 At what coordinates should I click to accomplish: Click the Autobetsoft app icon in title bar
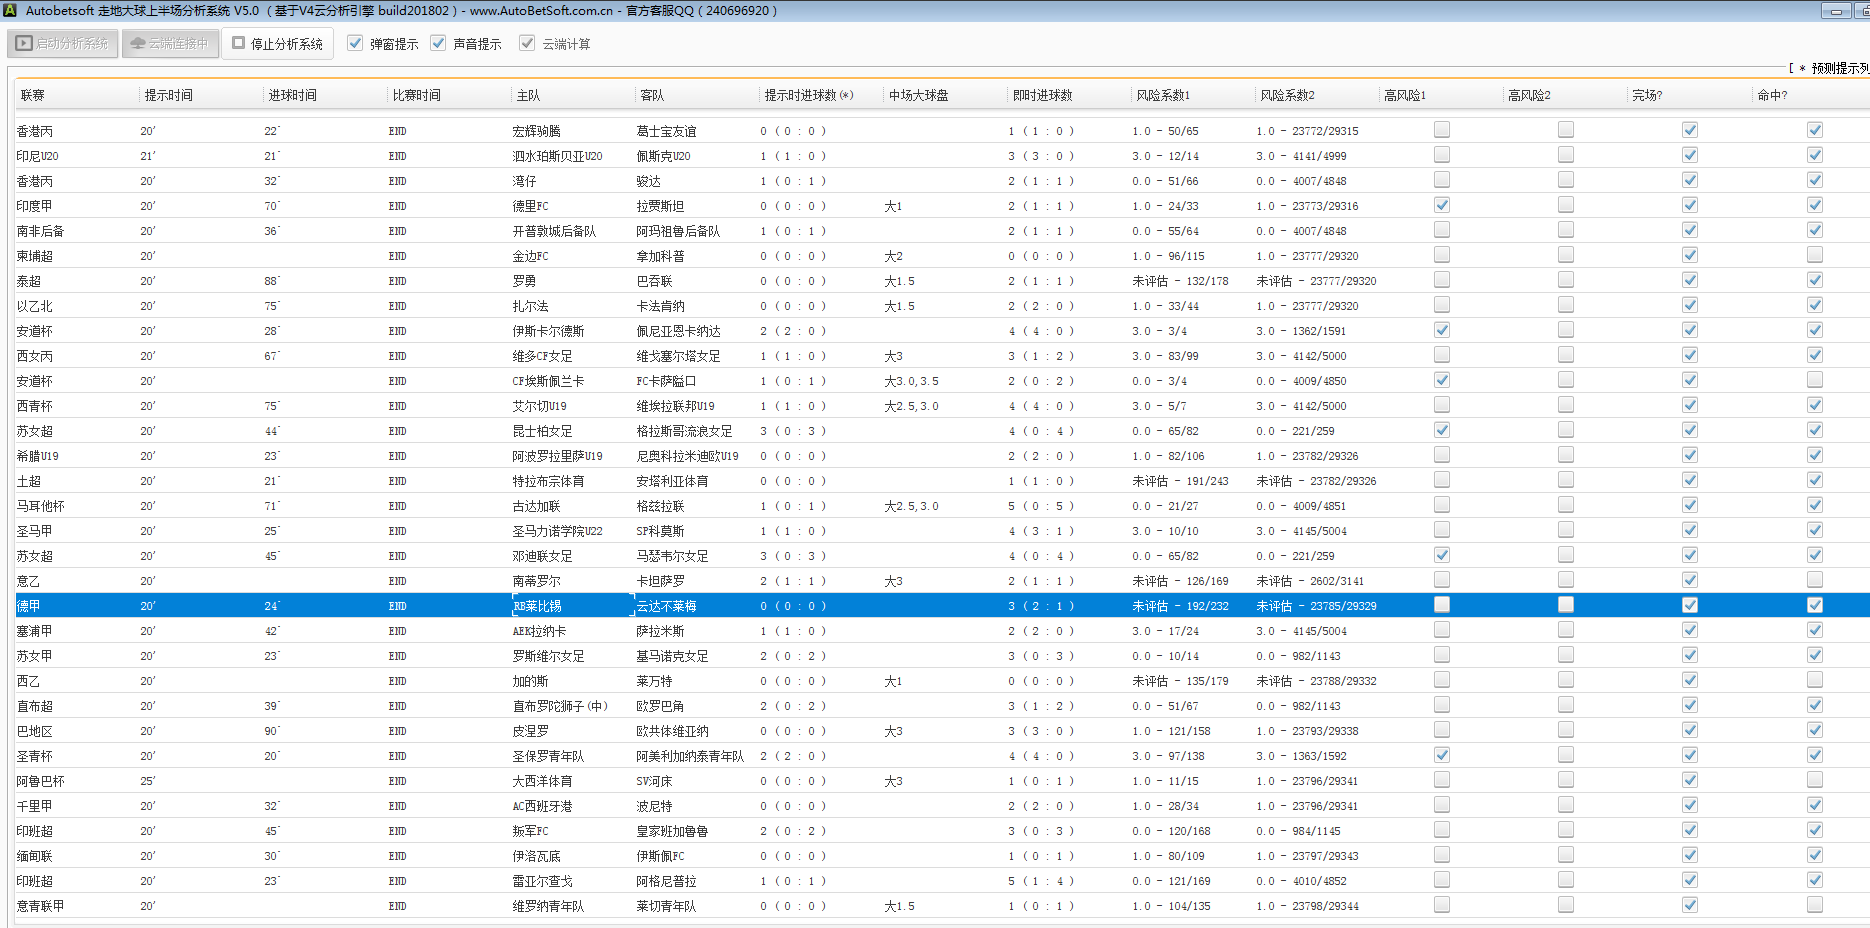tap(10, 11)
